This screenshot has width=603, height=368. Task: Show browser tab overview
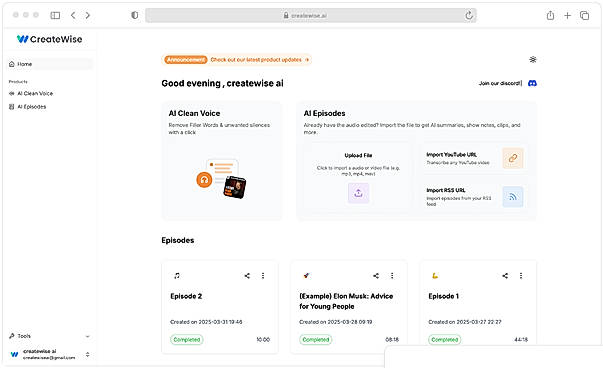[x=585, y=15]
